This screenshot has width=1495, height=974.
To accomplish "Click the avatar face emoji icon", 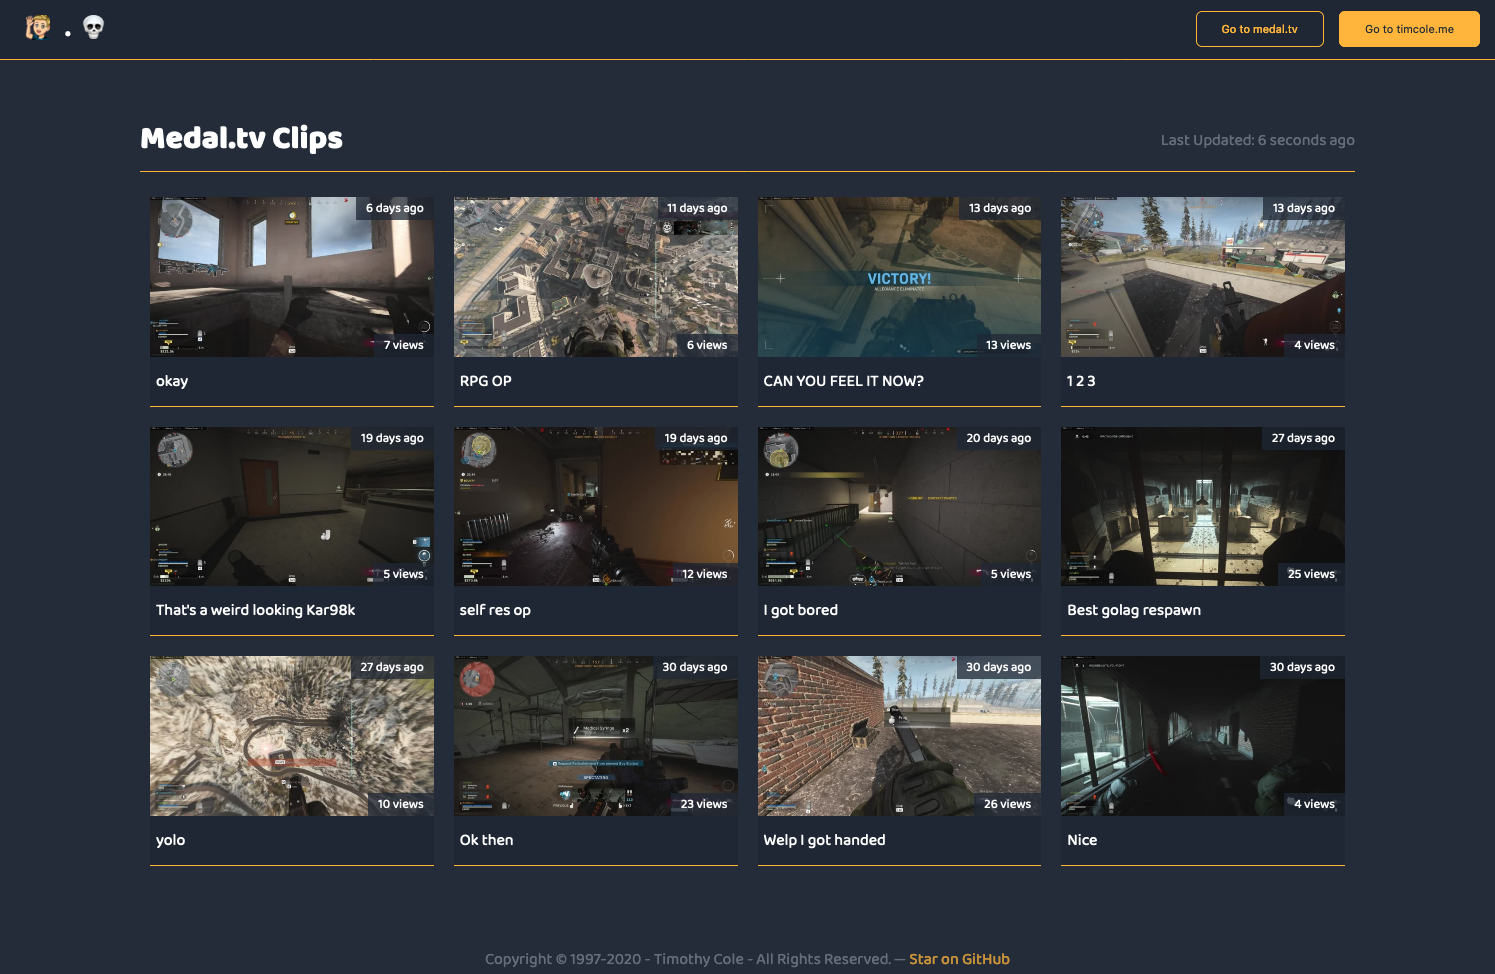I will tap(38, 27).
